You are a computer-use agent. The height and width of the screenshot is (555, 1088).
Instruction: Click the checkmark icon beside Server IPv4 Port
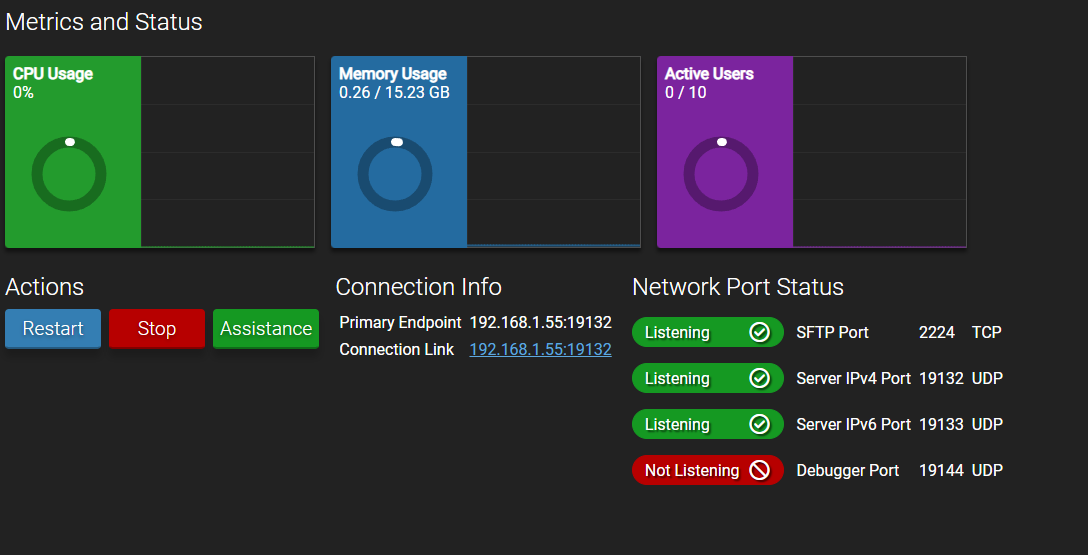[x=759, y=378]
